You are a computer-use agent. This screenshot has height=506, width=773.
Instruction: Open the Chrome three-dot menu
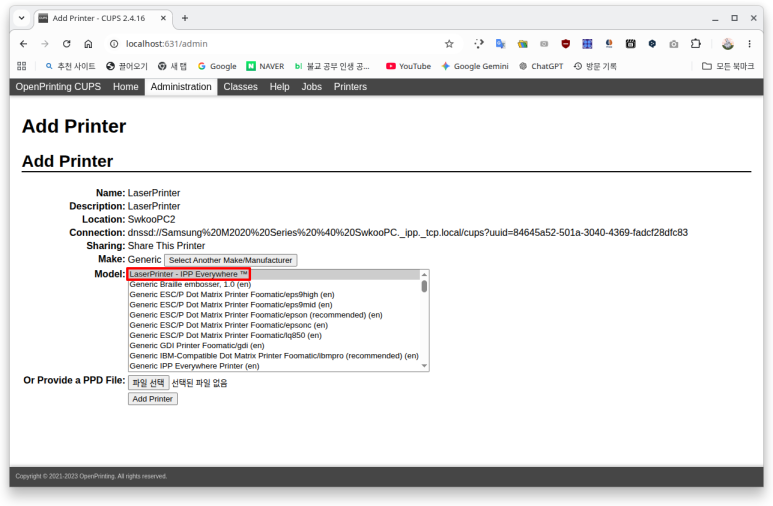click(749, 44)
